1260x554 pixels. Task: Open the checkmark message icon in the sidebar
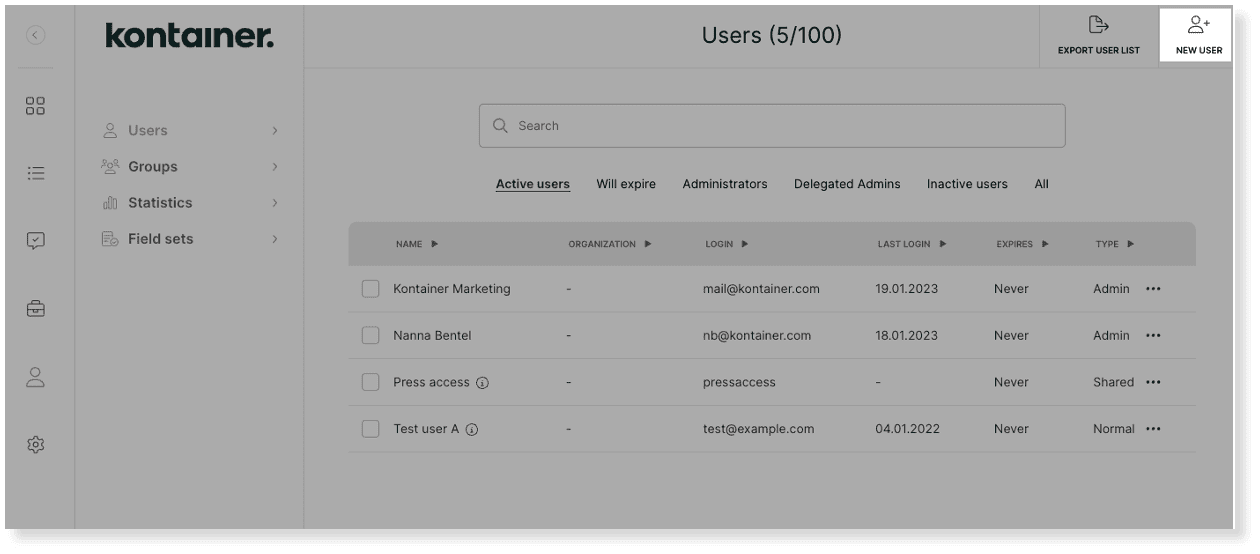(x=36, y=240)
